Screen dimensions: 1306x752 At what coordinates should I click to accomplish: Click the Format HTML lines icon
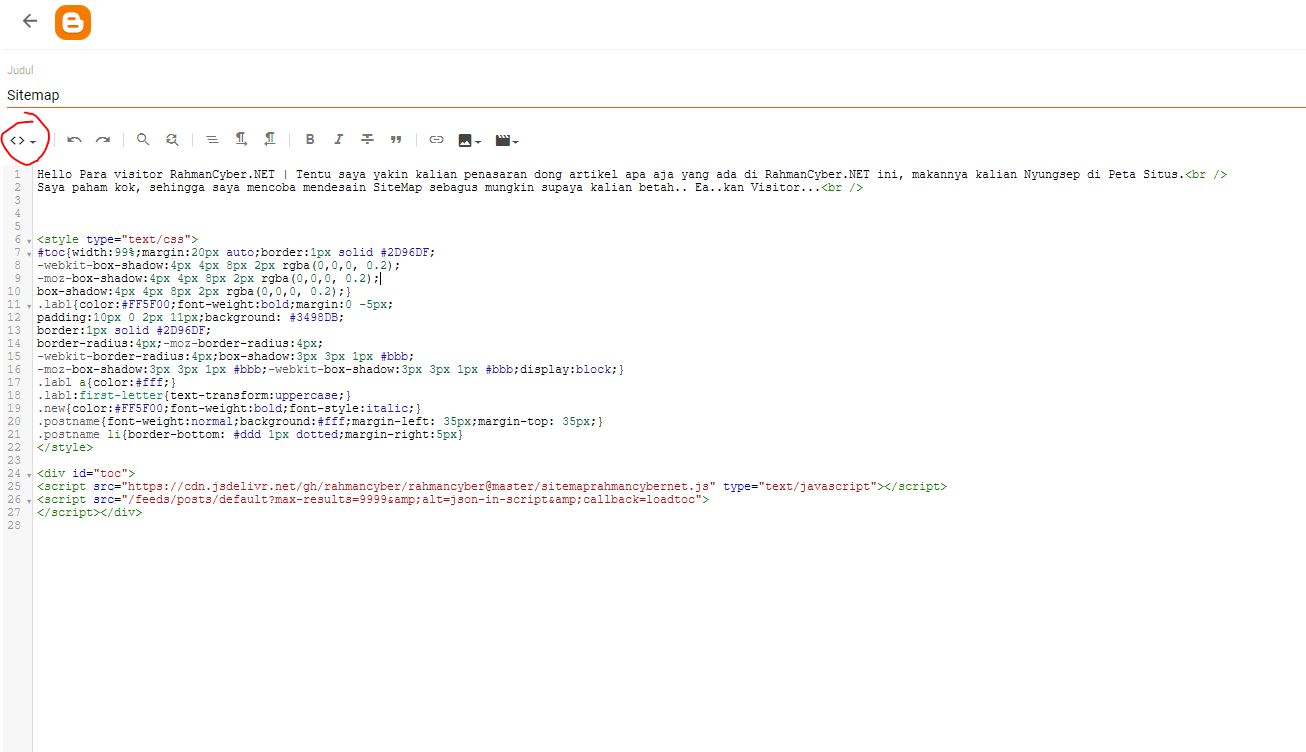pyautogui.click(x=211, y=140)
